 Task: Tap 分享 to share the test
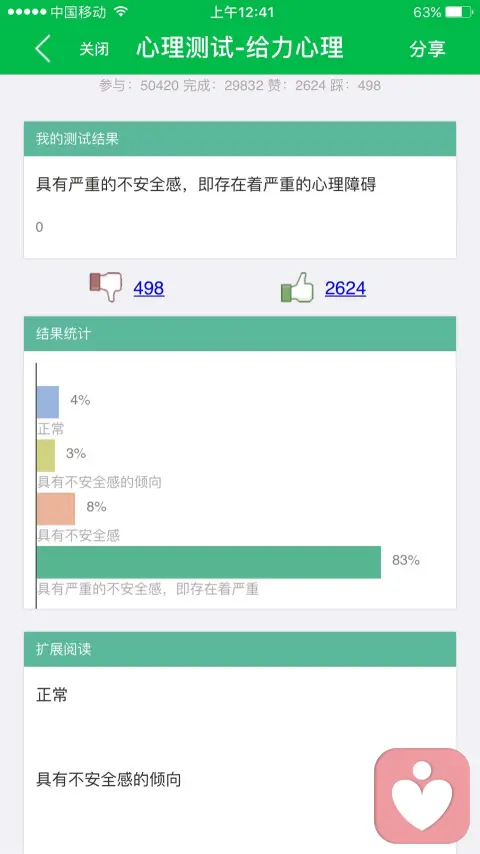point(428,48)
